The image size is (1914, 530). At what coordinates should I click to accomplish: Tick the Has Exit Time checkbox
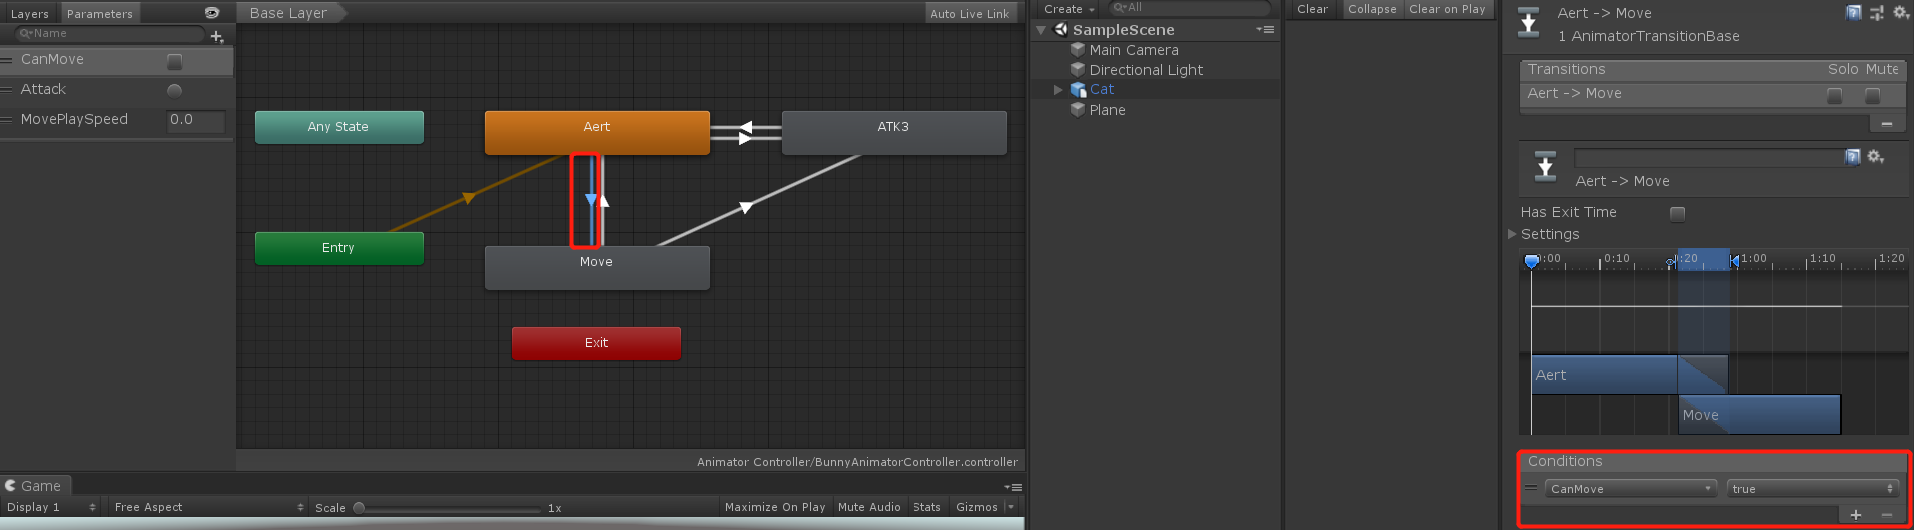(x=1678, y=213)
